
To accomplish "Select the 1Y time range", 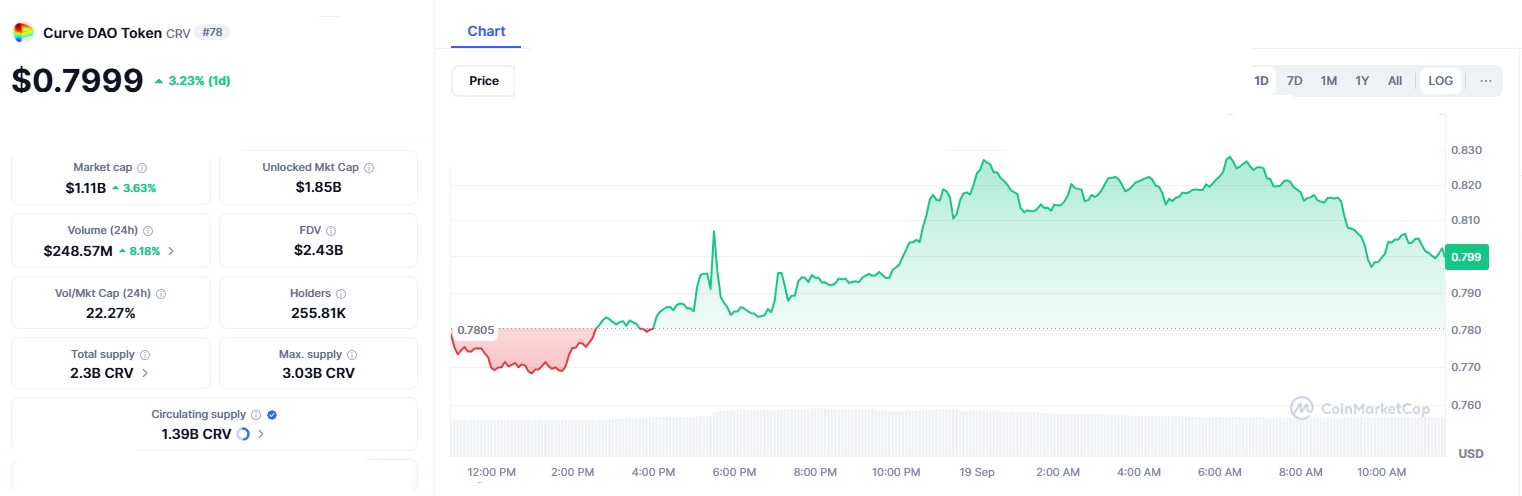I will (1362, 81).
